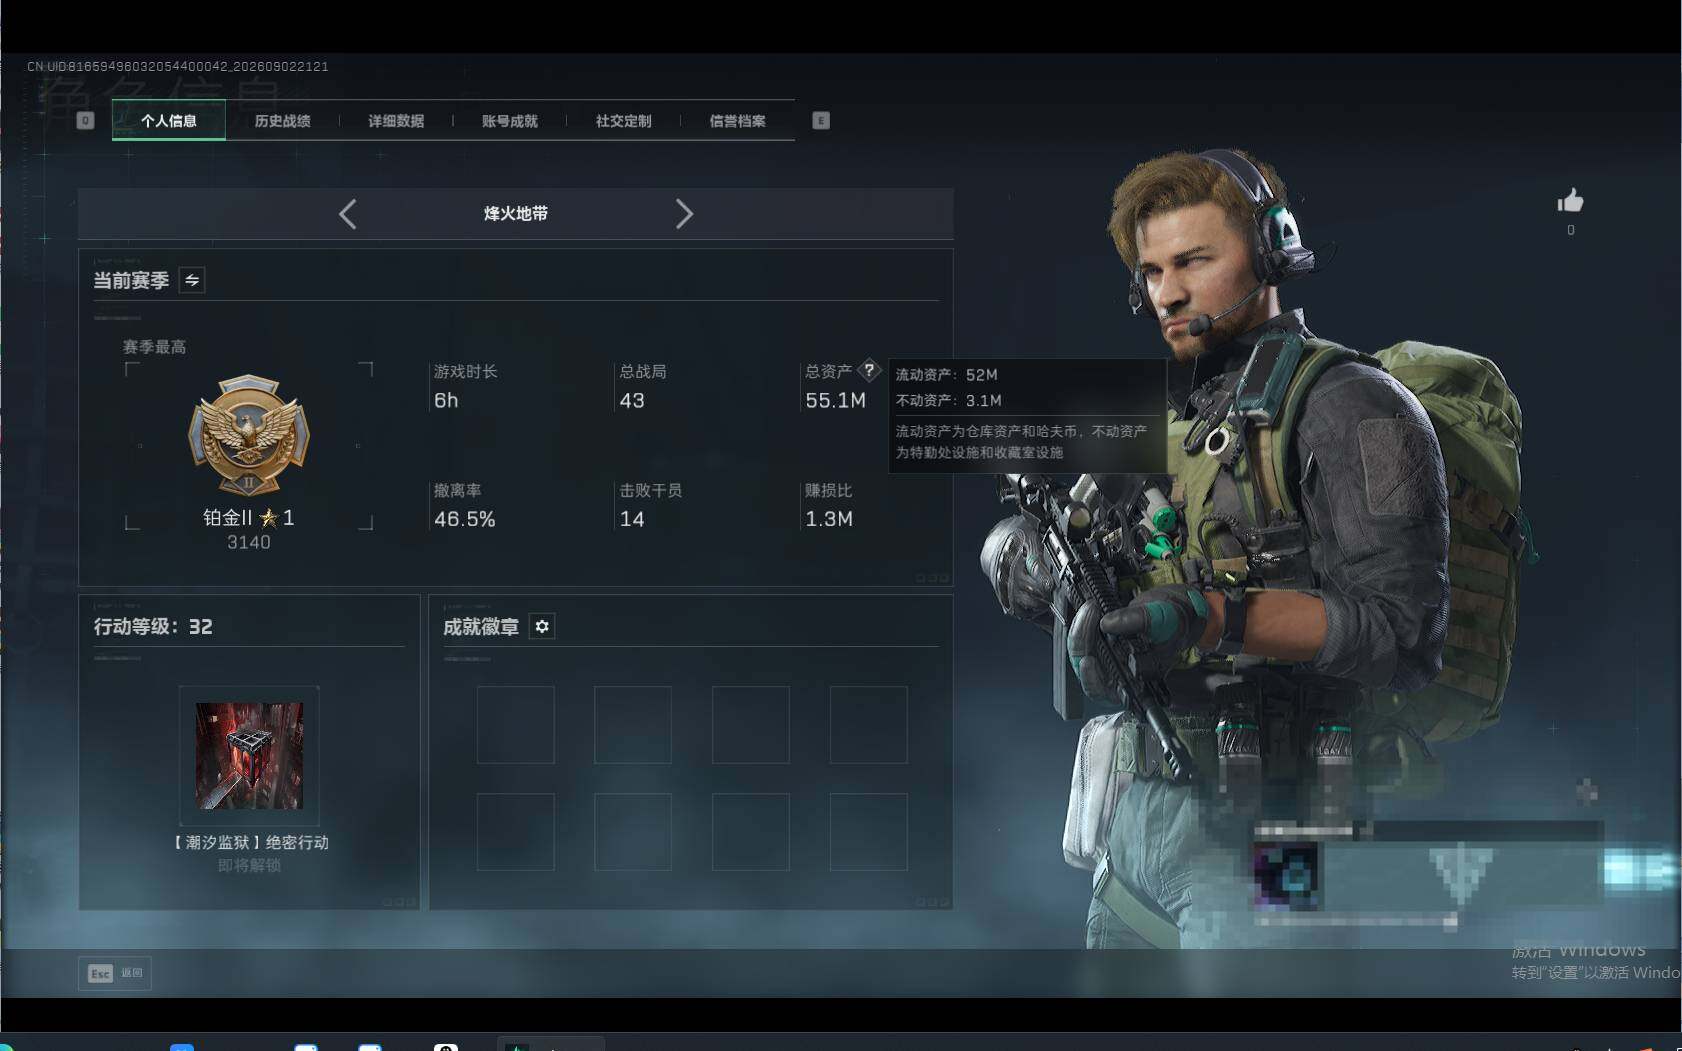Viewport: 1682px width, 1051px height.
Task: Open the 成就徽章 gear settings
Action: tap(542, 626)
